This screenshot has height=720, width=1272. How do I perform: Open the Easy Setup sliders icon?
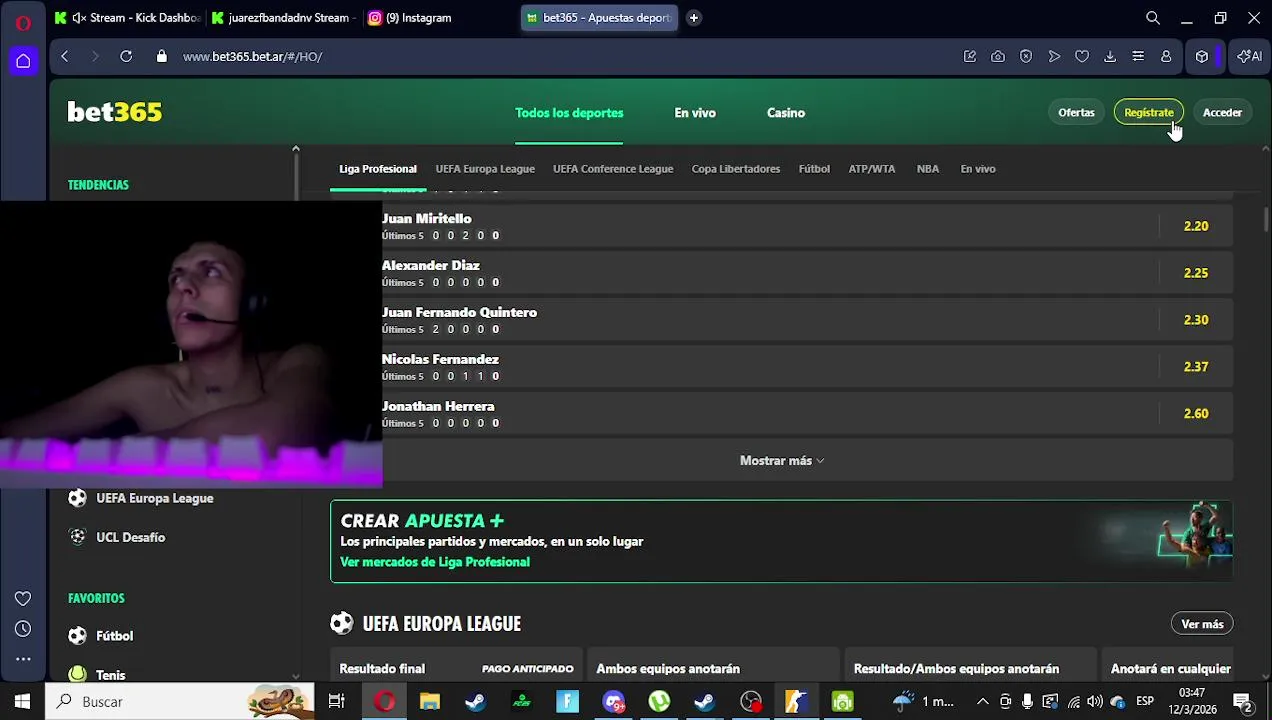pyautogui.click(x=1138, y=57)
